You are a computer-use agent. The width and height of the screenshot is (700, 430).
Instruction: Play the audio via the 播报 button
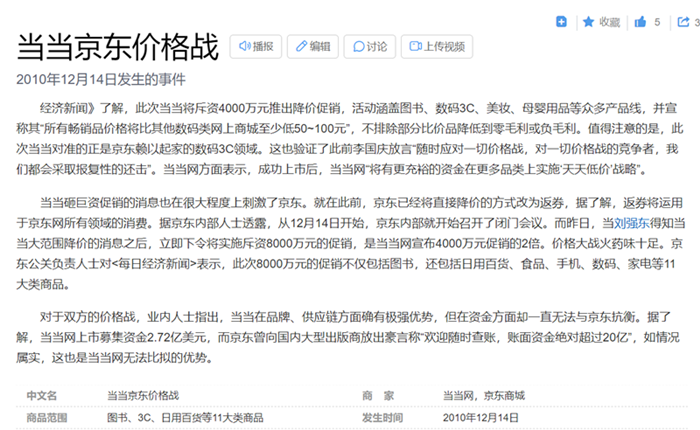pos(256,46)
